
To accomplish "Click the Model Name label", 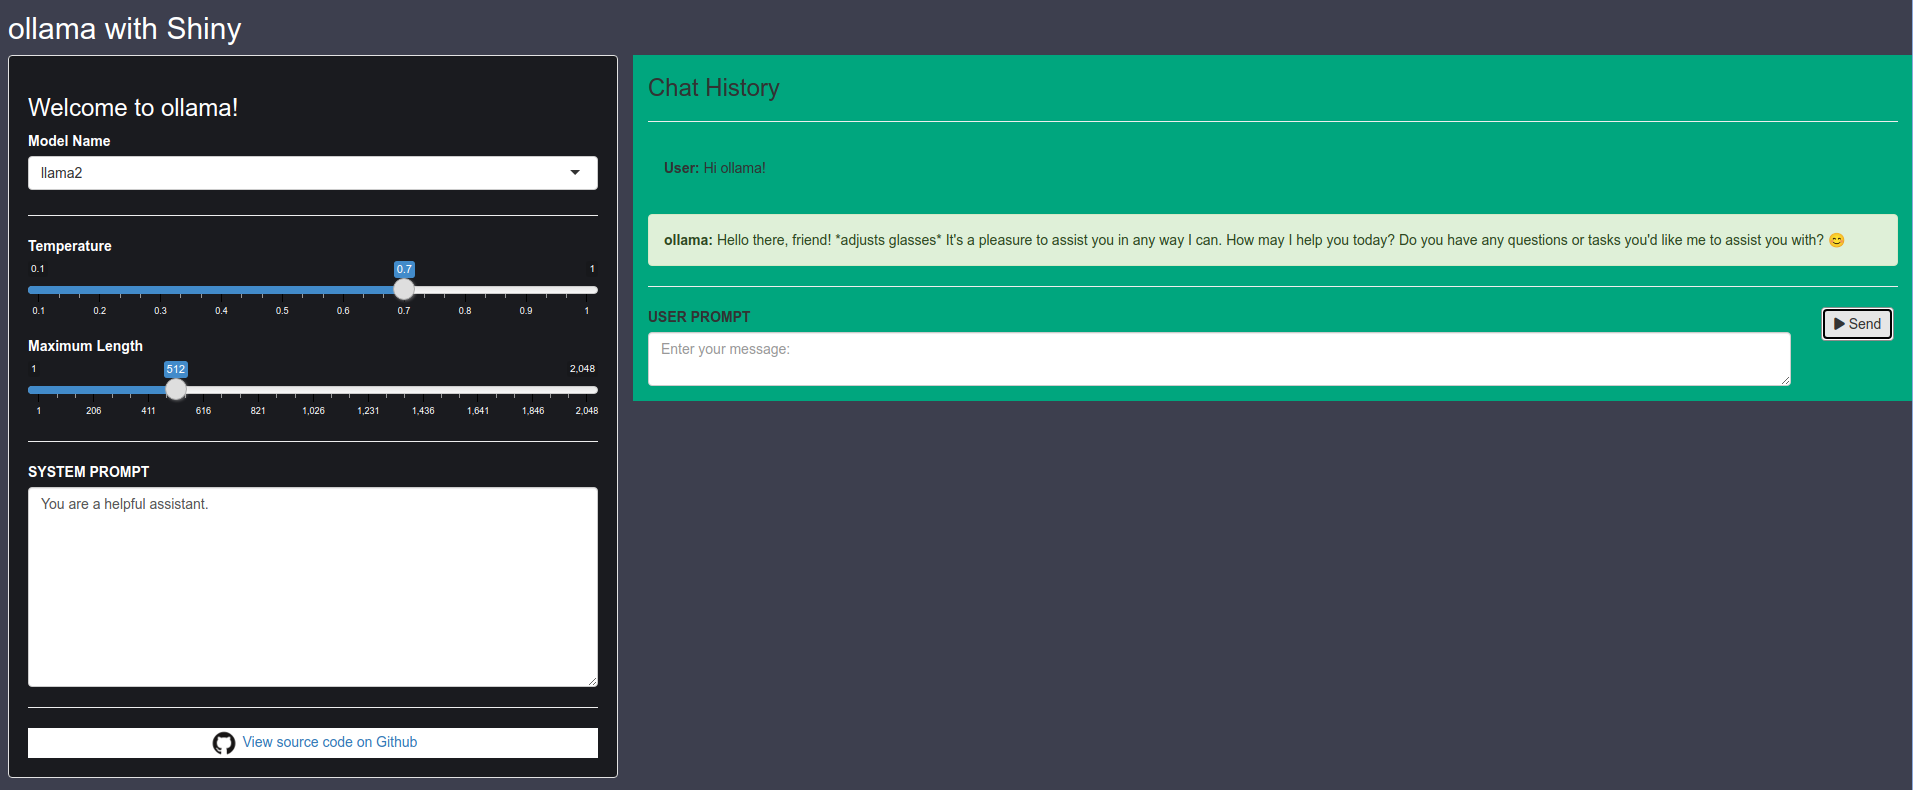I will click(x=69, y=141).
